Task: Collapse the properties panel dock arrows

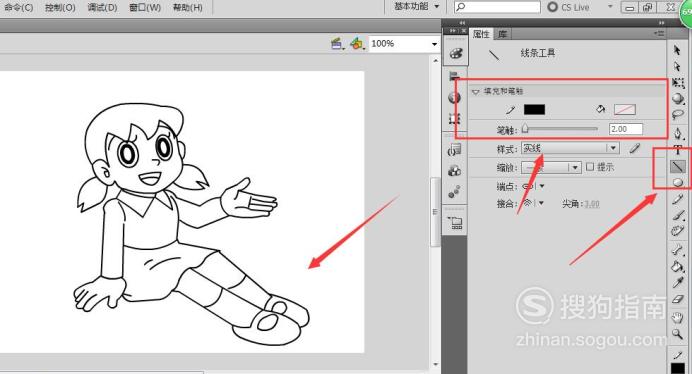Action: coord(661,23)
